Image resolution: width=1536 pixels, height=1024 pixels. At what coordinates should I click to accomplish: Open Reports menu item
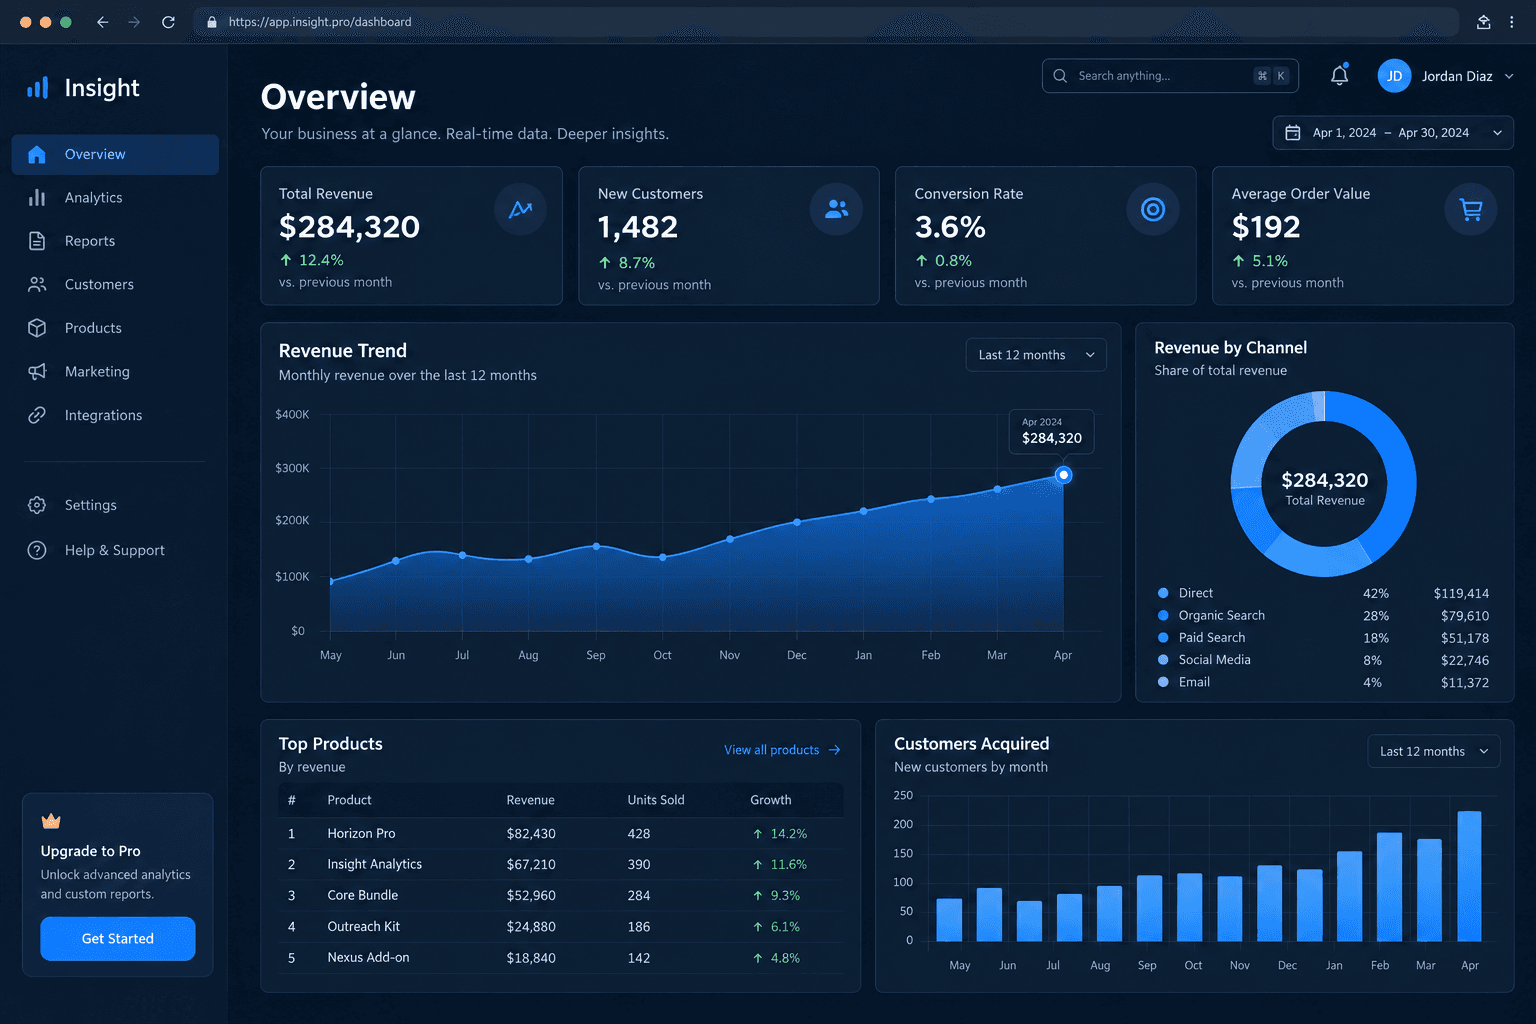tap(115, 241)
